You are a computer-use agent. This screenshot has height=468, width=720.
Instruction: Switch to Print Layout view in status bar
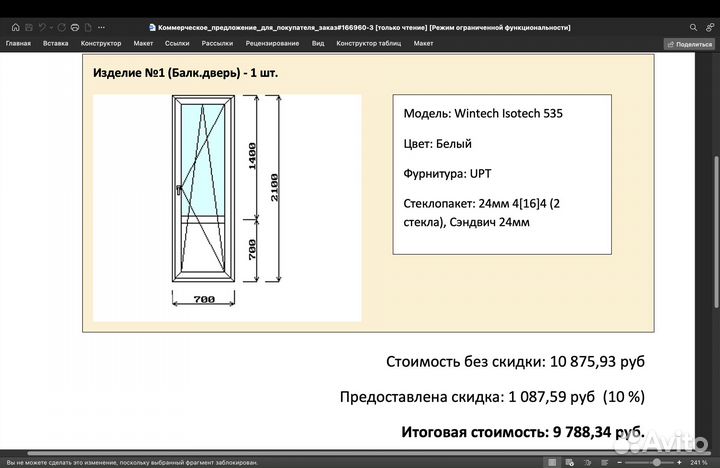click(x=552, y=462)
